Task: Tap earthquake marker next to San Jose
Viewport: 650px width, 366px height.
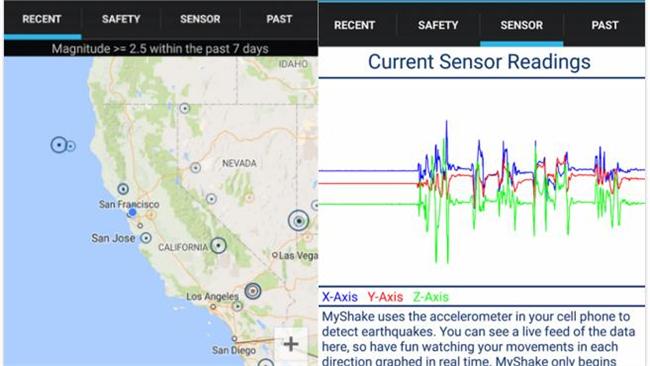Action: [x=146, y=238]
